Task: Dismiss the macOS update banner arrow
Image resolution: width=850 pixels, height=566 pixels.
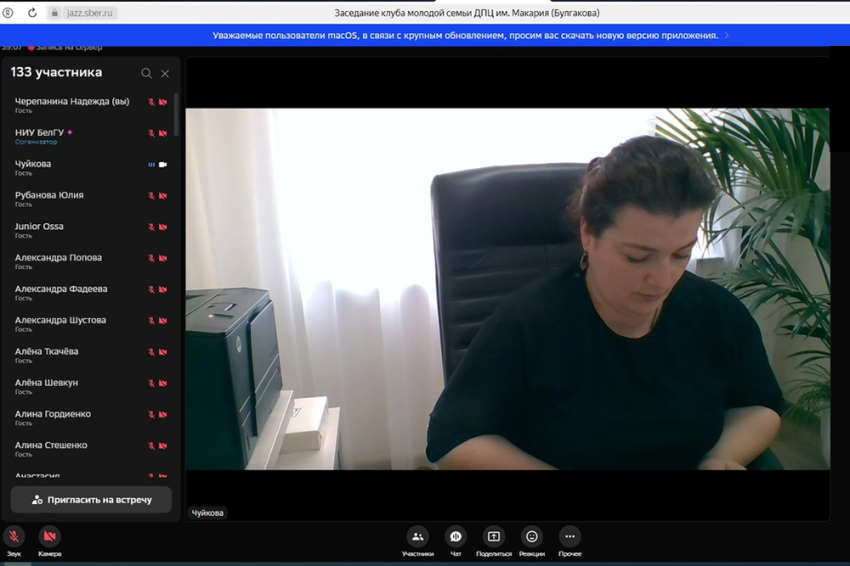Action: [727, 35]
